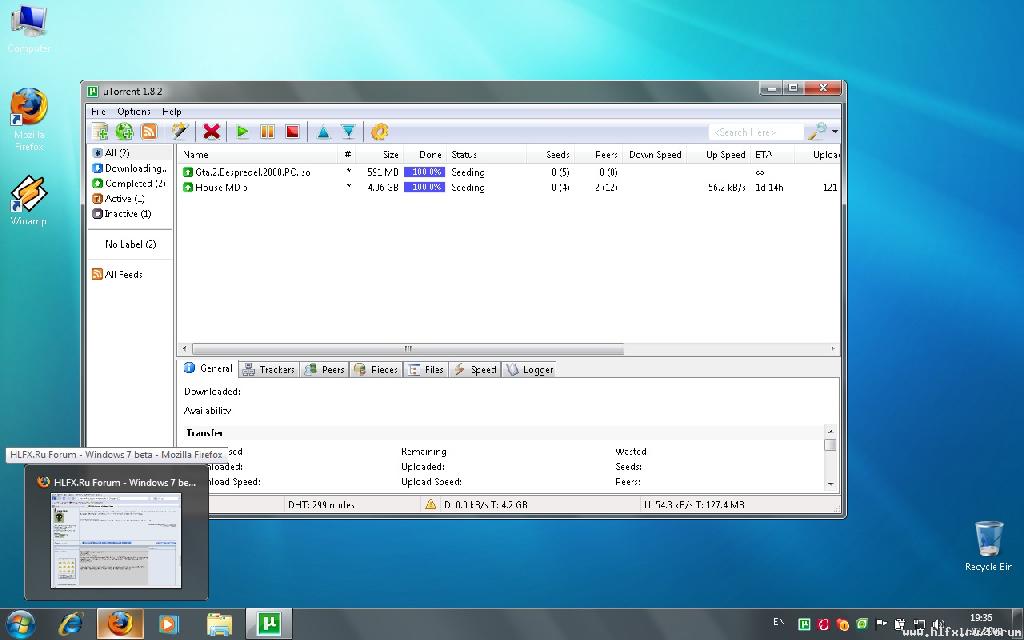Click the 100% progress bar of Gta.2 torrent
1024x640 pixels.
pyautogui.click(x=424, y=172)
